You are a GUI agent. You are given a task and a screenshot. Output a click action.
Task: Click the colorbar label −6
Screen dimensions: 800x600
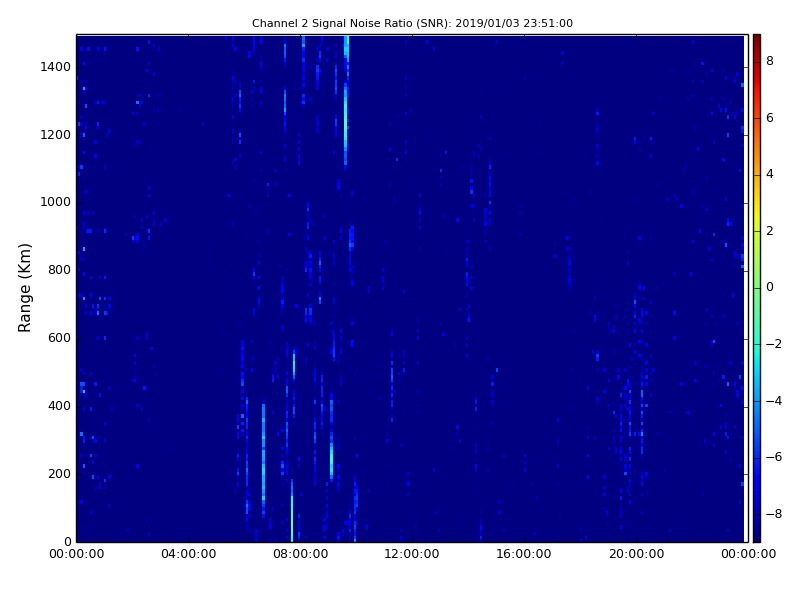(773, 457)
